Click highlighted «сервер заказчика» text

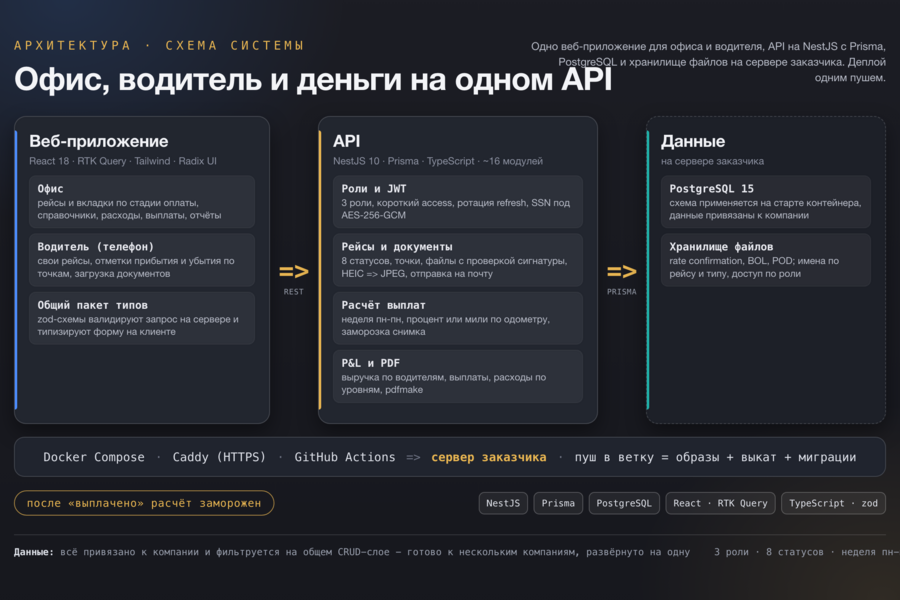pos(489,458)
